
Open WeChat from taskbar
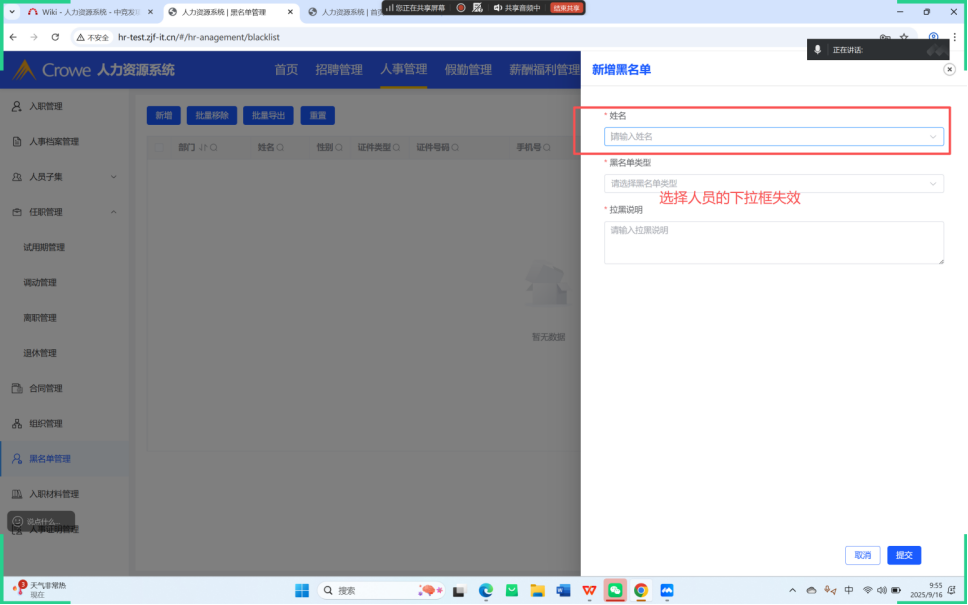tap(615, 590)
